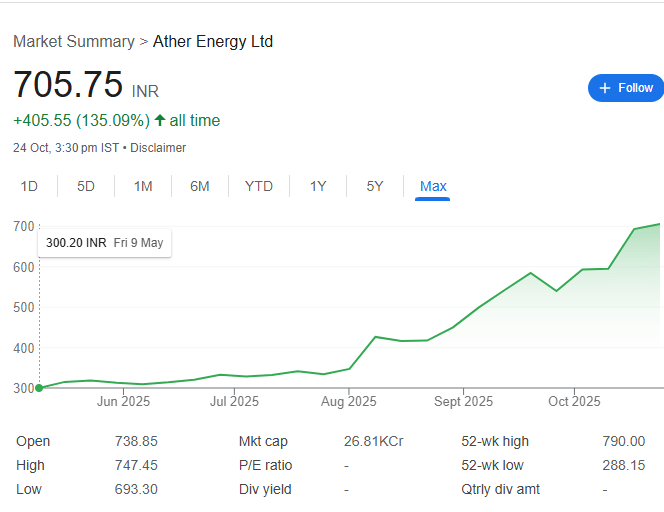Click the 705.75 stock price
The height and width of the screenshot is (512, 664).
coord(68,85)
